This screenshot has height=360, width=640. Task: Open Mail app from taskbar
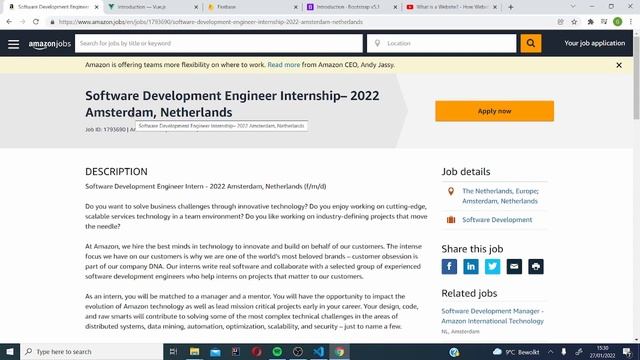click(215, 351)
